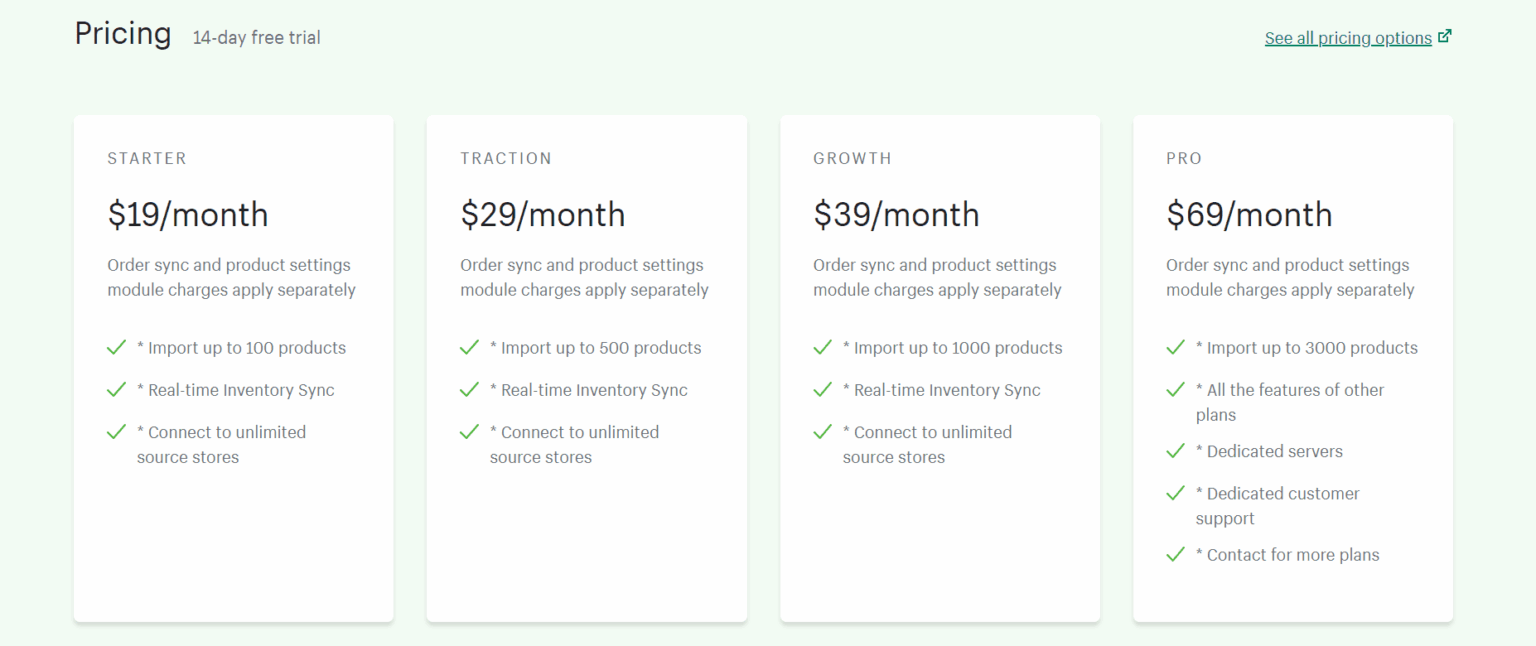Click the $69/month price text
Viewport: 1536px width, 646px height.
[1249, 214]
